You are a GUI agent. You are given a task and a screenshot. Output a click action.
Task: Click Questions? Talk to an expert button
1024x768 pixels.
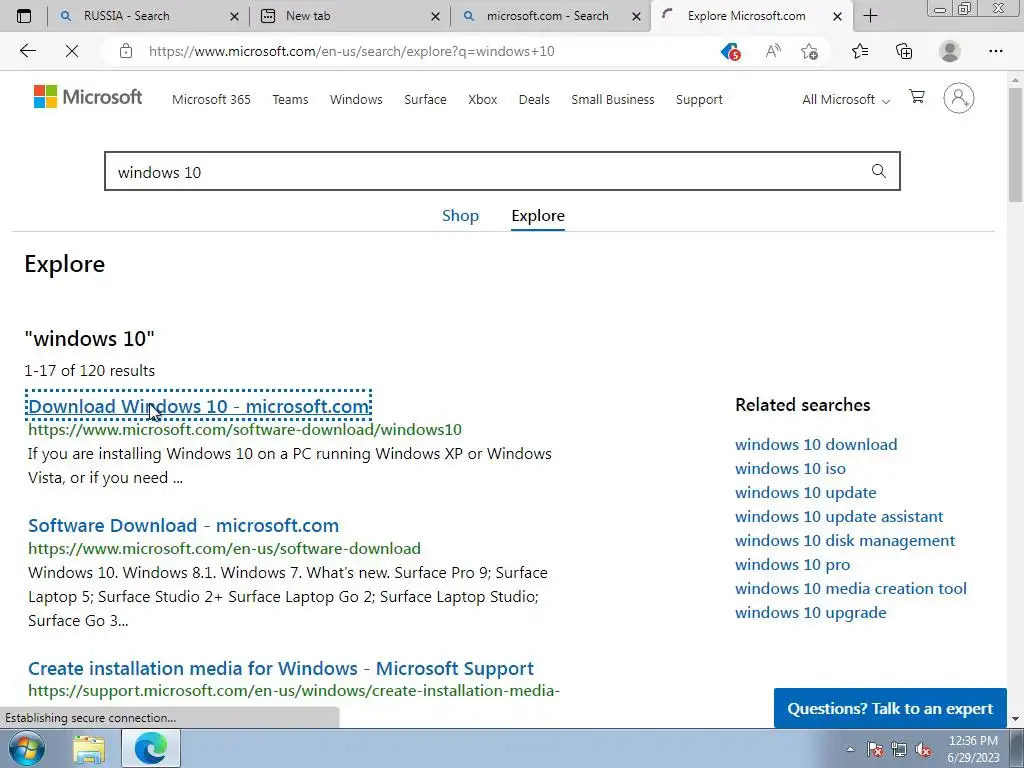coord(890,709)
